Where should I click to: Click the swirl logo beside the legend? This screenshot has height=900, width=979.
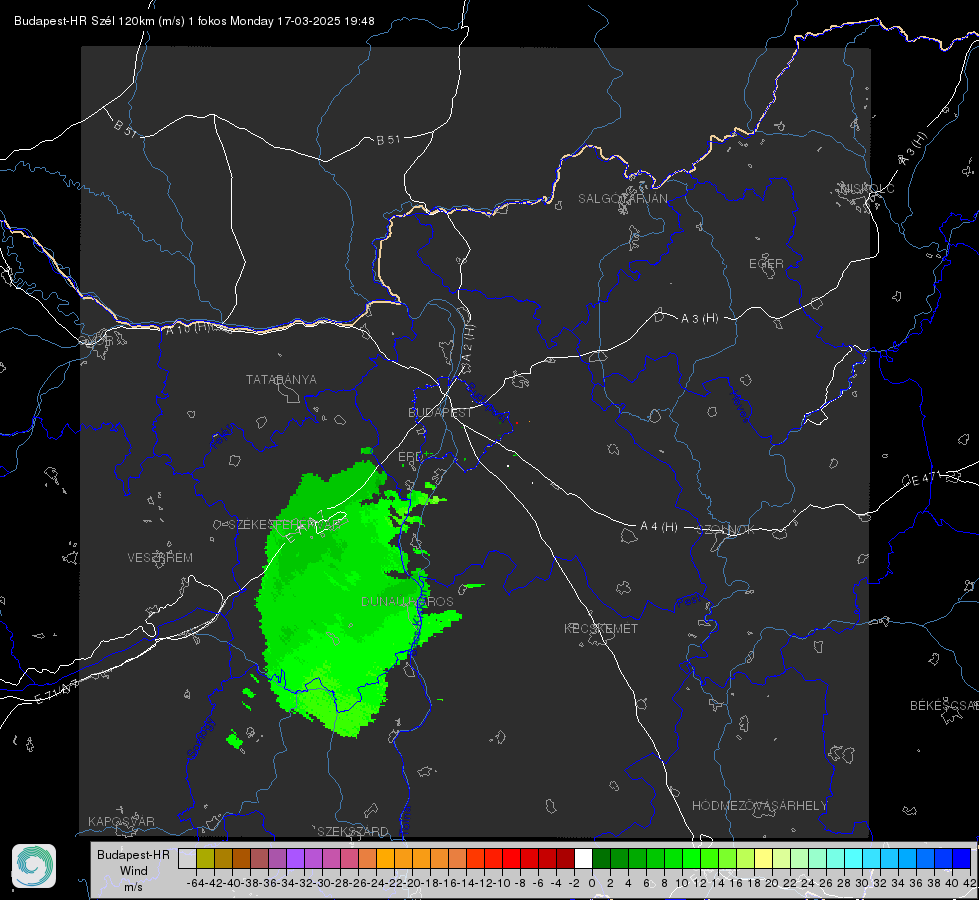[34, 866]
